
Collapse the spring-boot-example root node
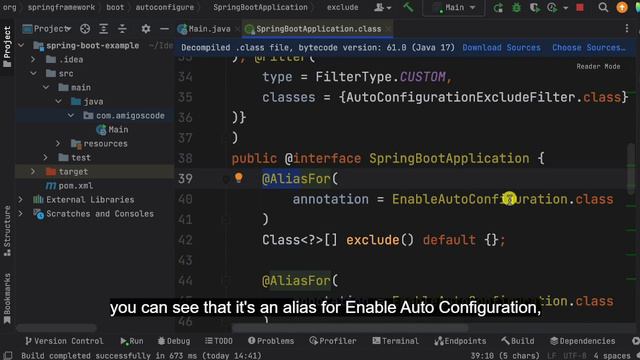[x=21, y=45]
